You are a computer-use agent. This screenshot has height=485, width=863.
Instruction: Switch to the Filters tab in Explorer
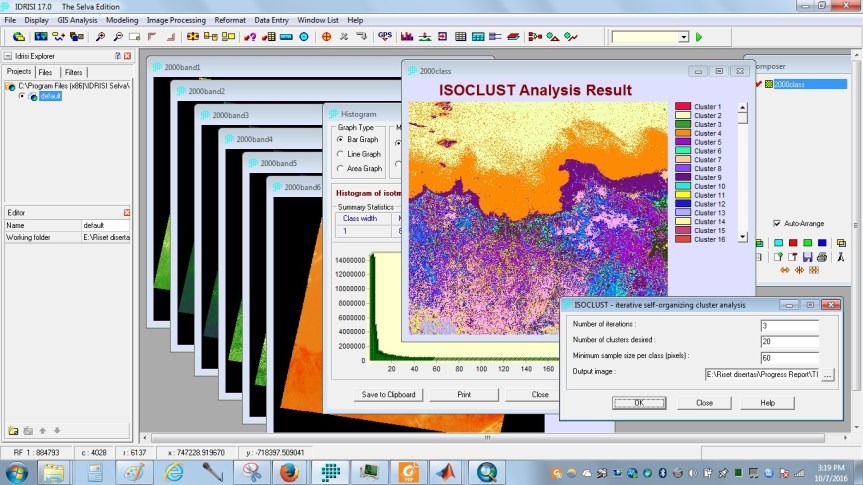73,72
